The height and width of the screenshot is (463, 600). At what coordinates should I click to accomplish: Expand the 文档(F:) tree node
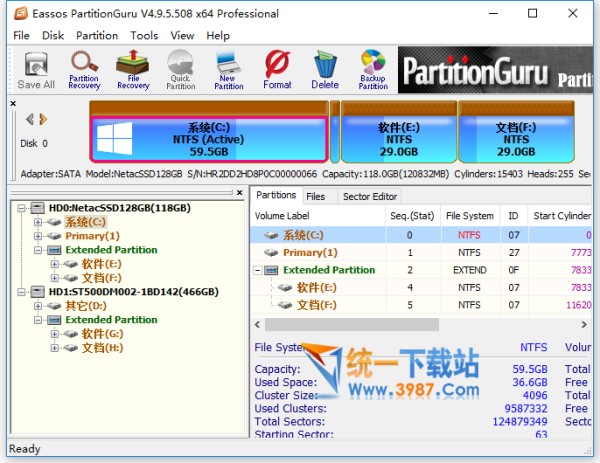(x=54, y=278)
